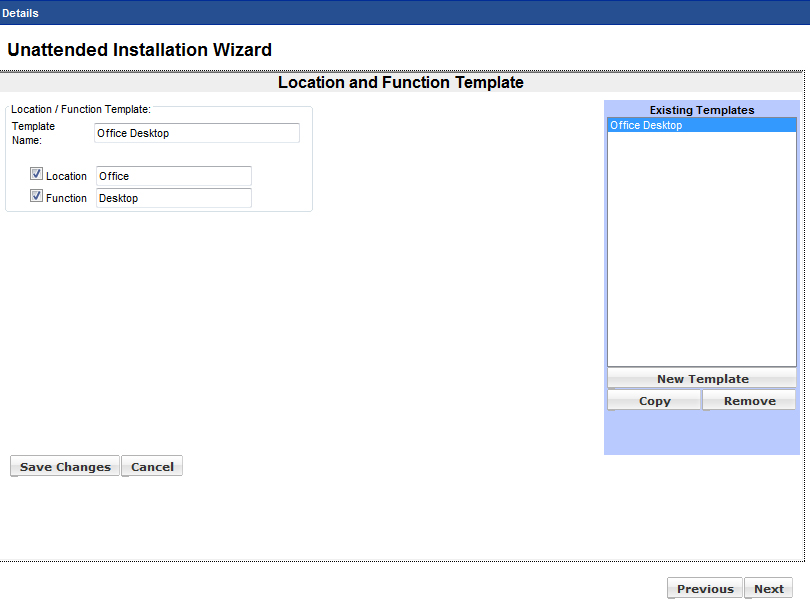Screen dimensions: 810x601
Task: Go to the Previous wizard step
Action: point(705,589)
